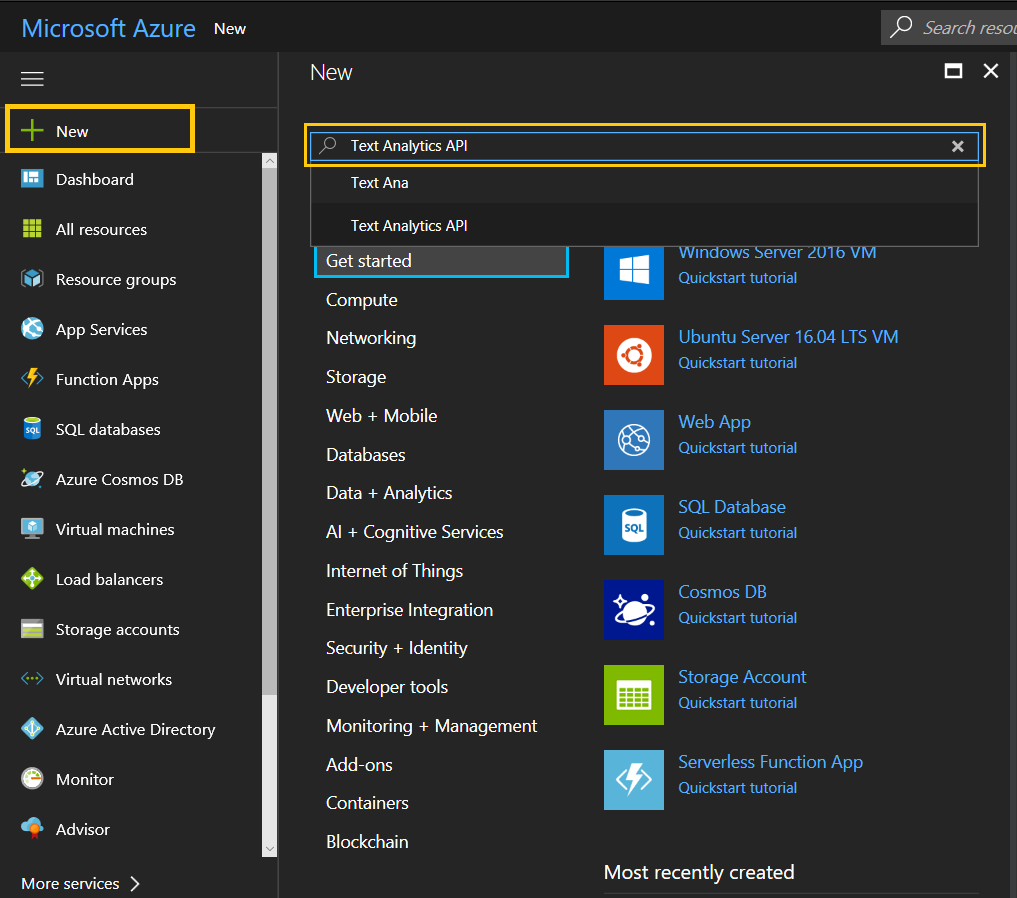The image size is (1017, 898).
Task: Select Internet of Things category
Action: (394, 571)
